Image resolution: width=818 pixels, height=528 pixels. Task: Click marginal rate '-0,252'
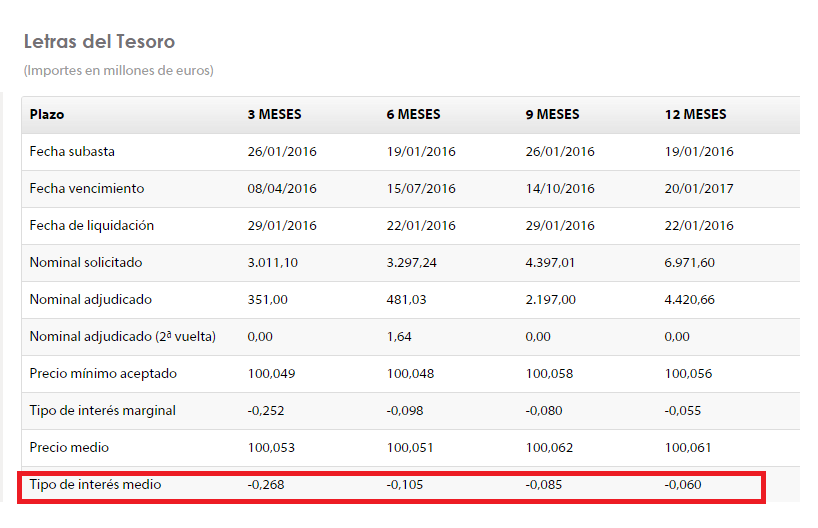pyautogui.click(x=266, y=411)
